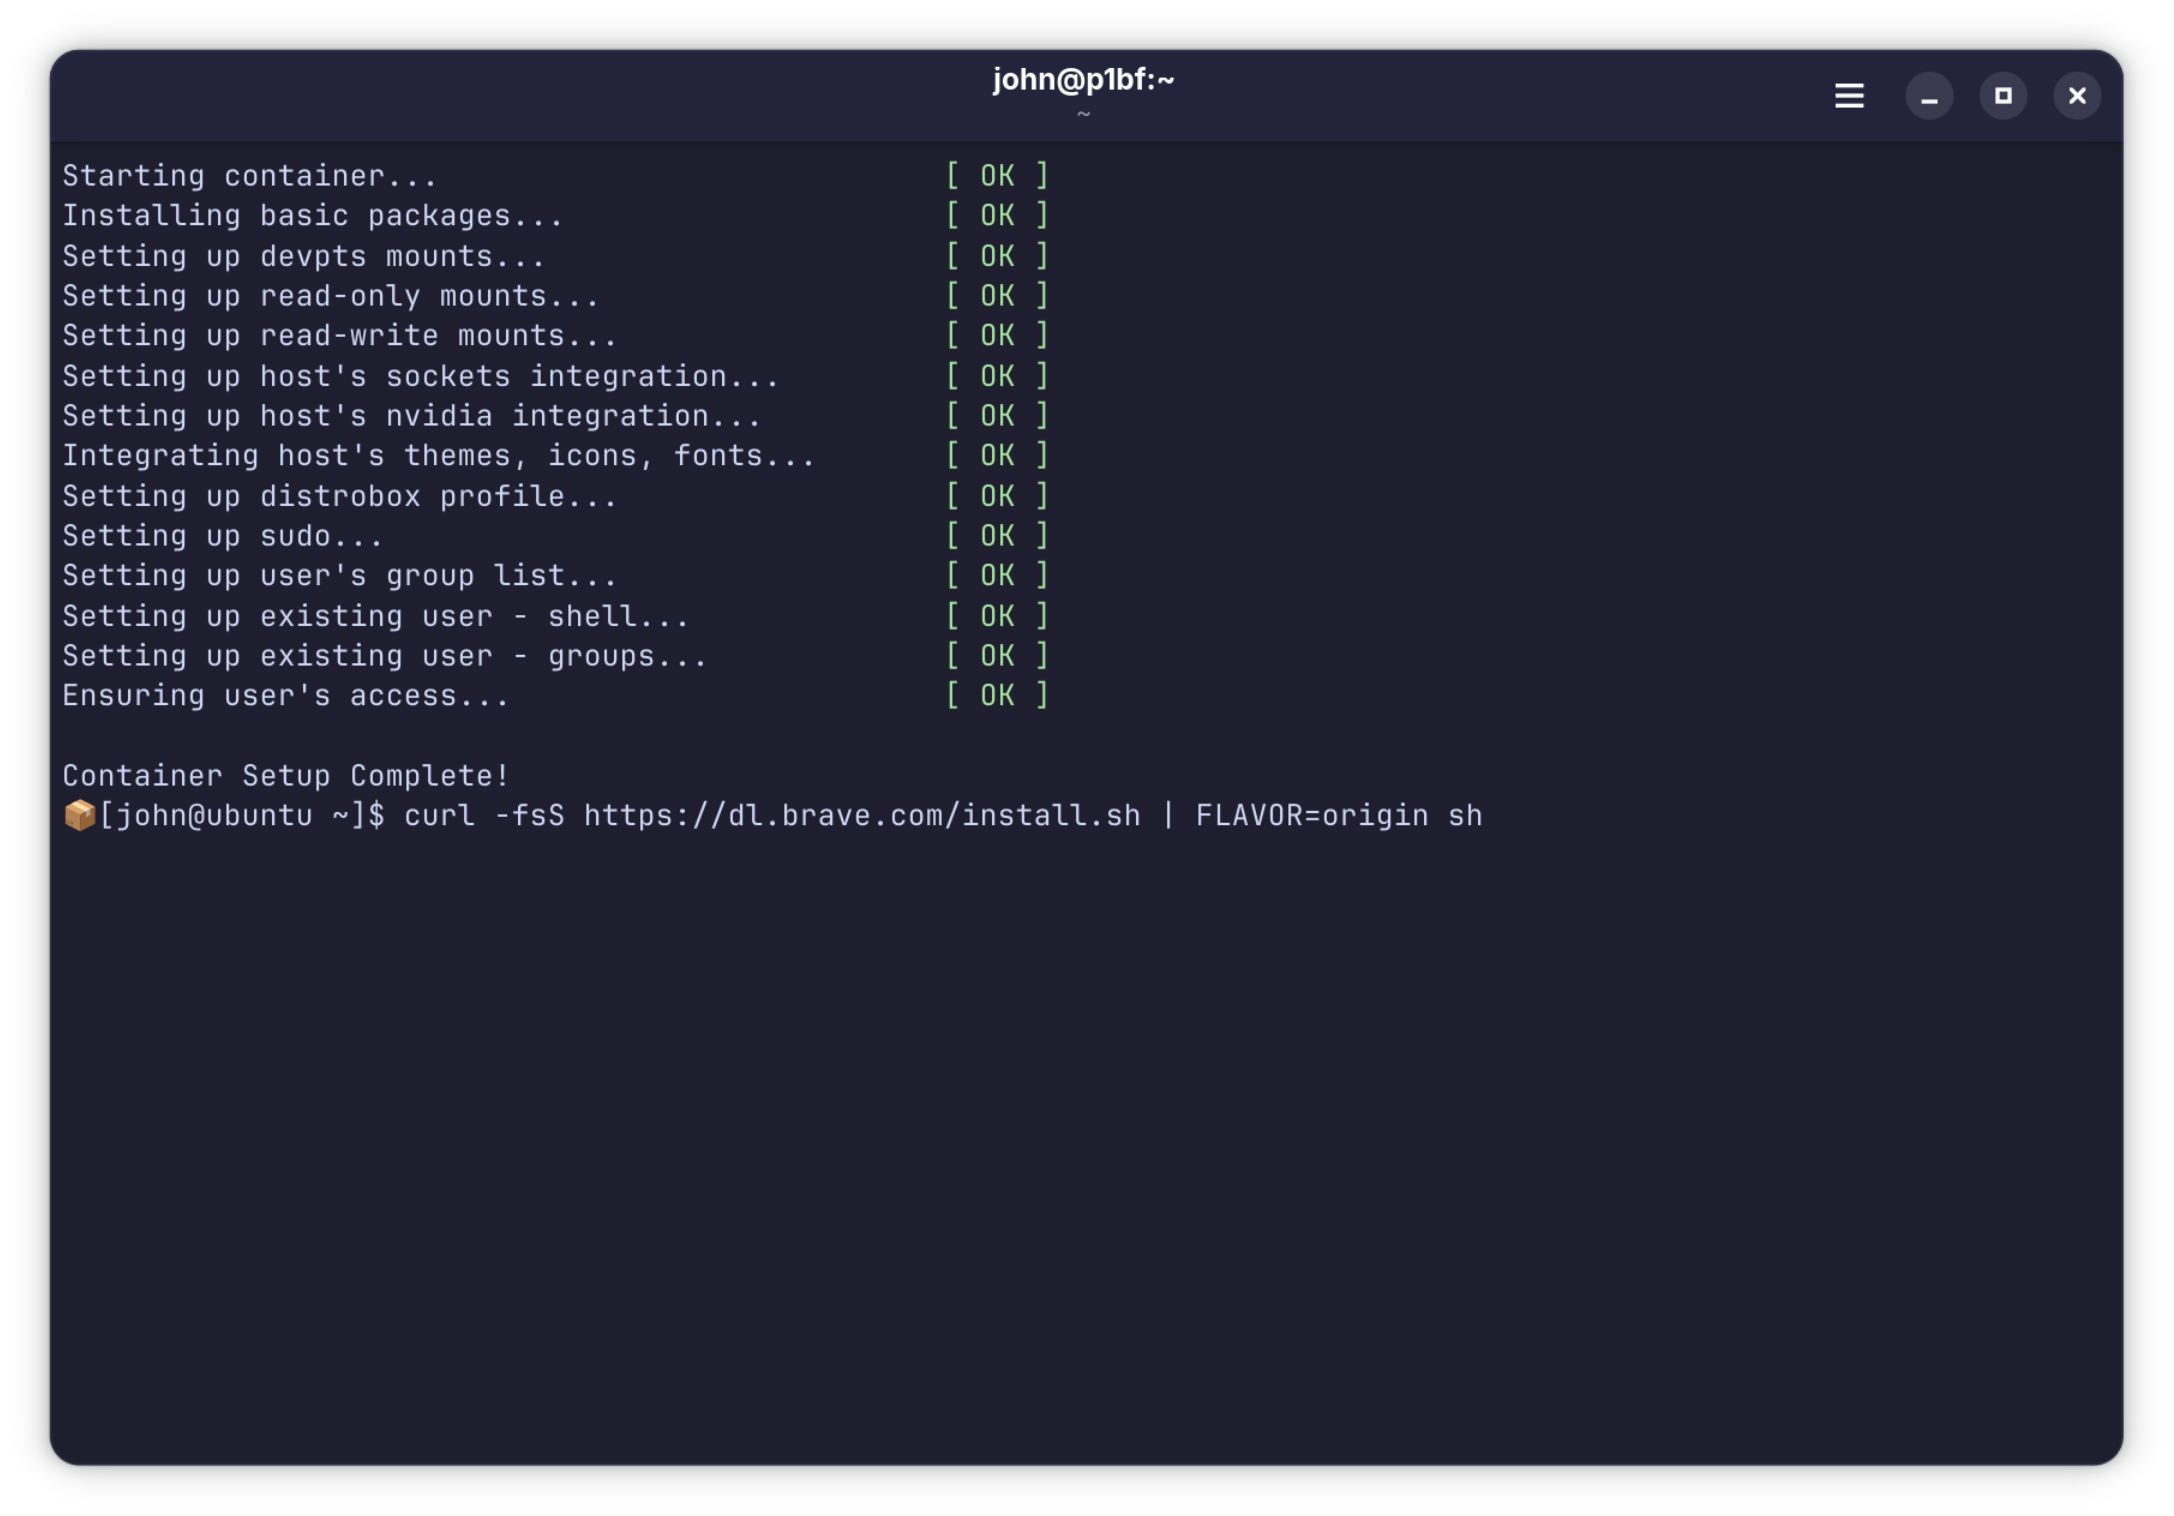Open the terminal hamburger menu
Screen dimensions: 2174x1516
[x=1848, y=96]
